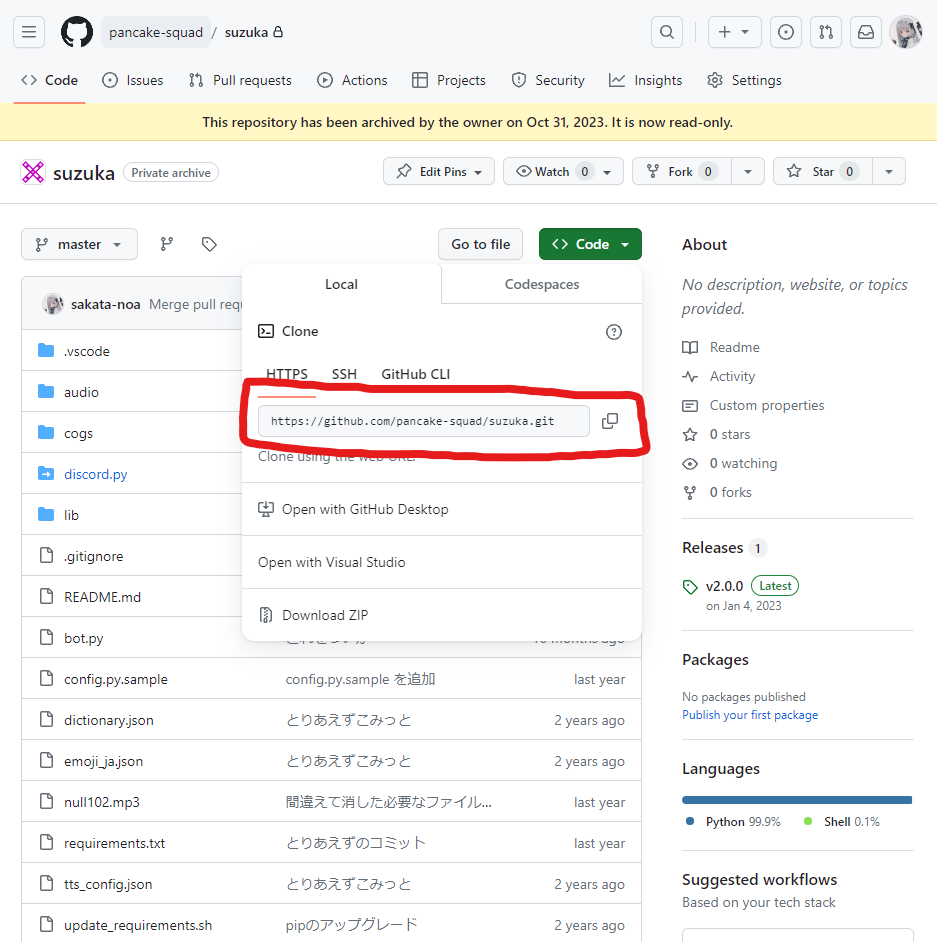Open the search magnifier in header
This screenshot has height=942, width=937.
(667, 32)
